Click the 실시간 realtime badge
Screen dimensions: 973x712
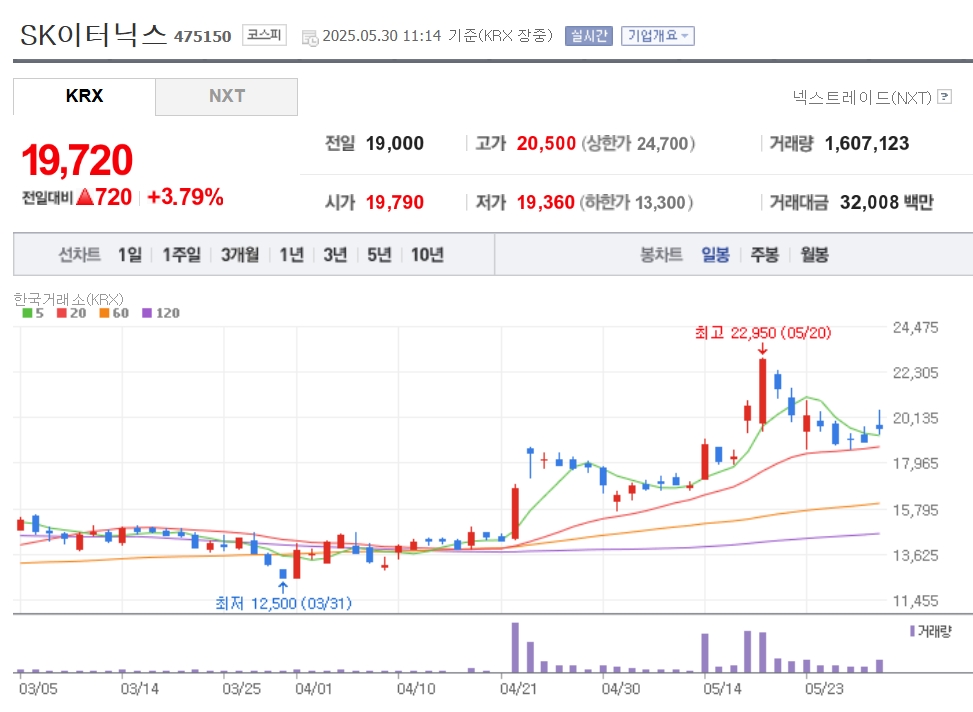588,36
